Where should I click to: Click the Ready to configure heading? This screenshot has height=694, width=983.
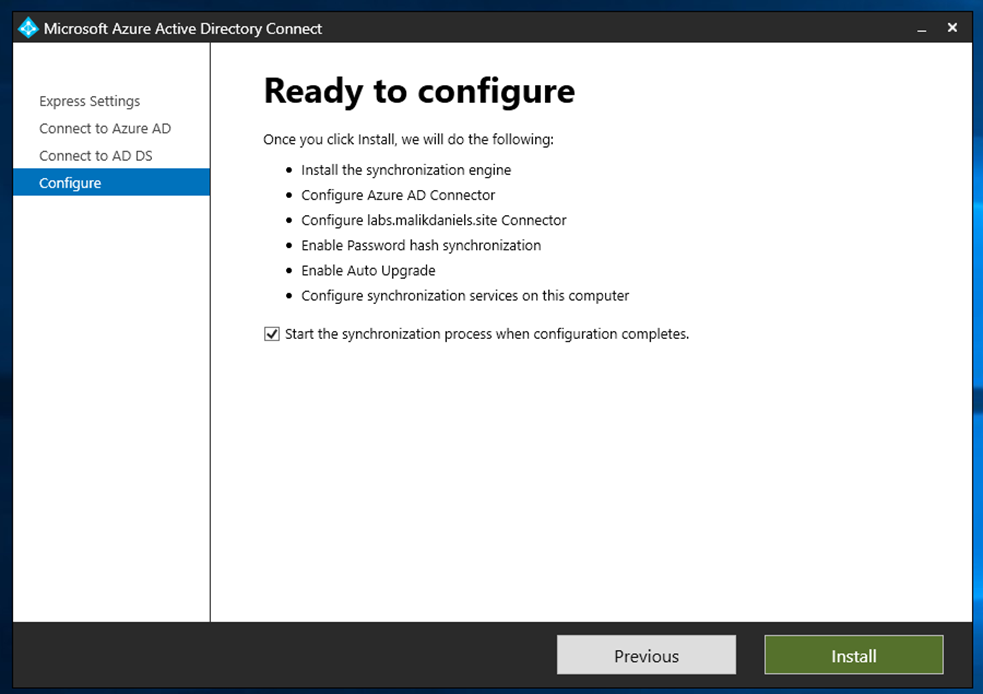coord(419,91)
